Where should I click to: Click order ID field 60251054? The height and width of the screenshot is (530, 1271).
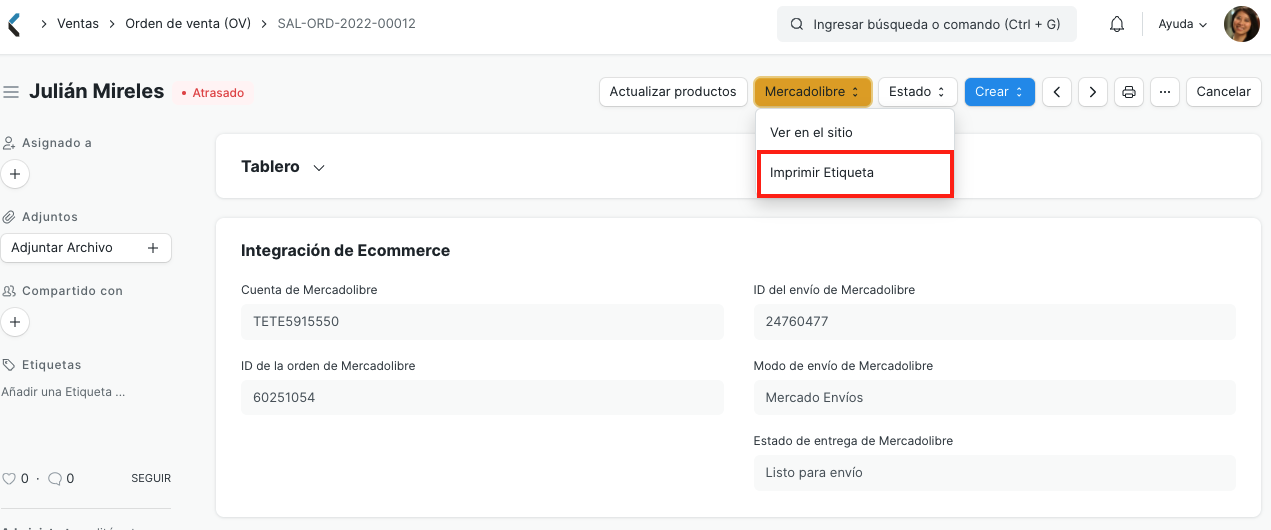point(482,397)
